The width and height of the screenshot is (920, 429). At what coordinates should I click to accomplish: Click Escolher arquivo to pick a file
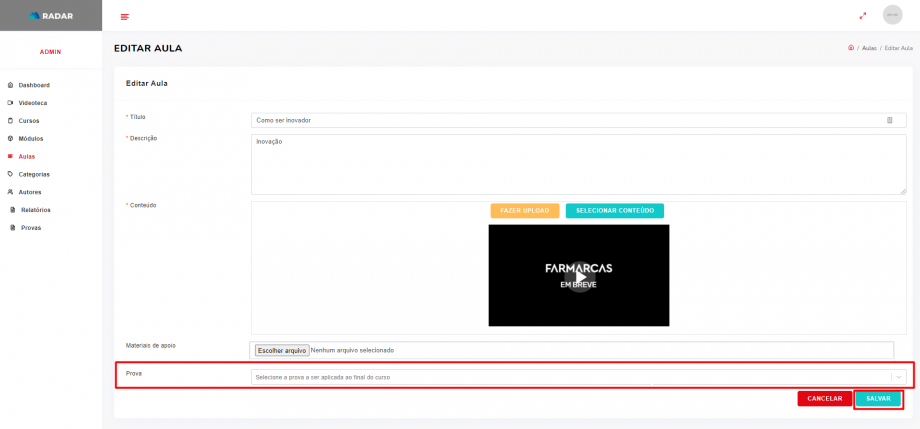[x=281, y=351]
